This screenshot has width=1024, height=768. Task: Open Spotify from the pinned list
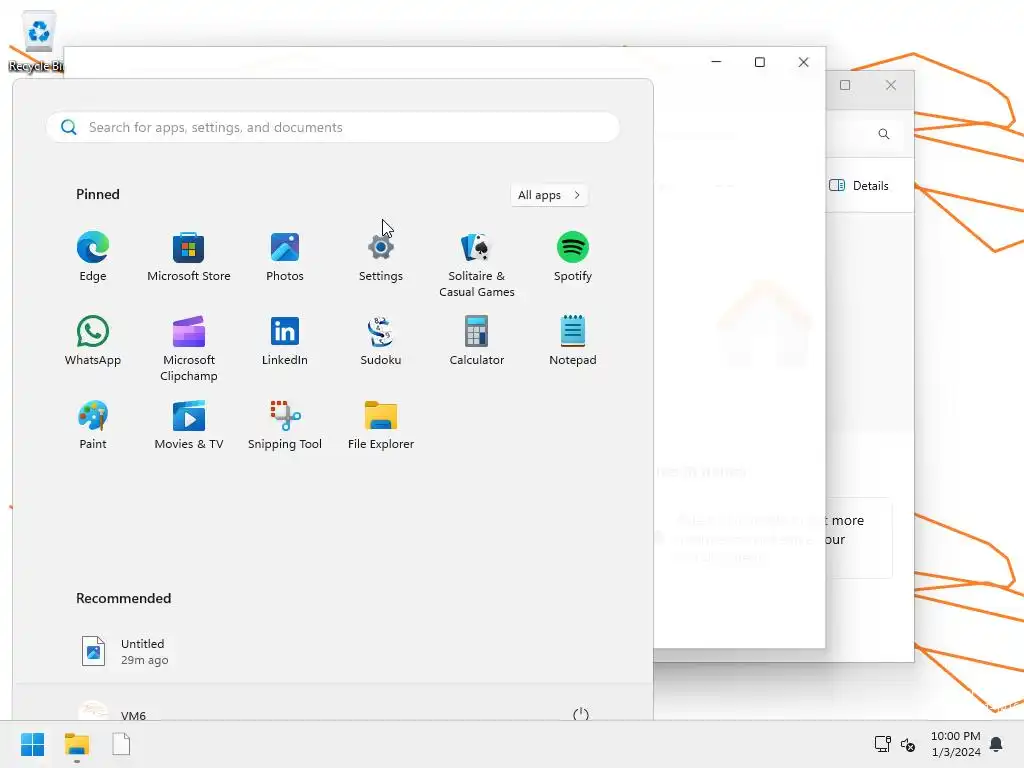point(573,256)
